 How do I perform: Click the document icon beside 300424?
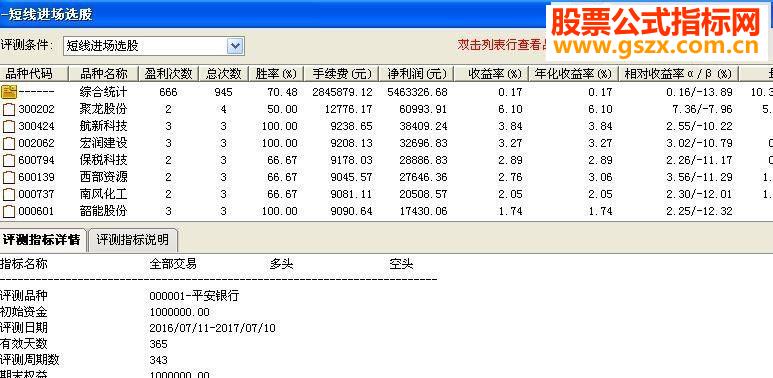[x=9, y=126]
